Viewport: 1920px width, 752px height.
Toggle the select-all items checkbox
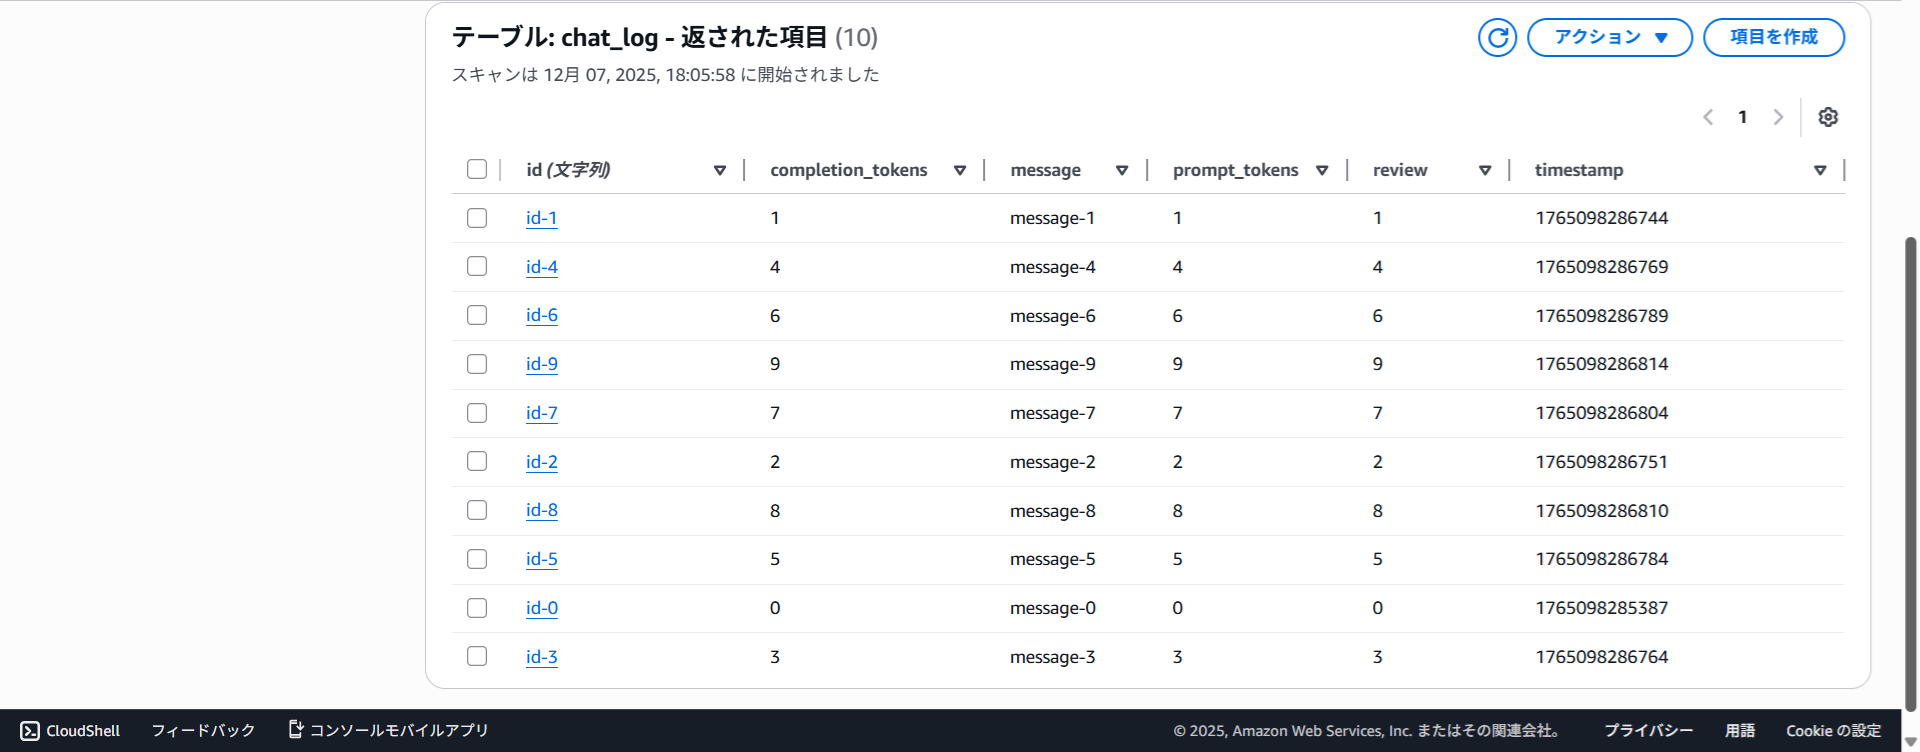[x=477, y=169]
